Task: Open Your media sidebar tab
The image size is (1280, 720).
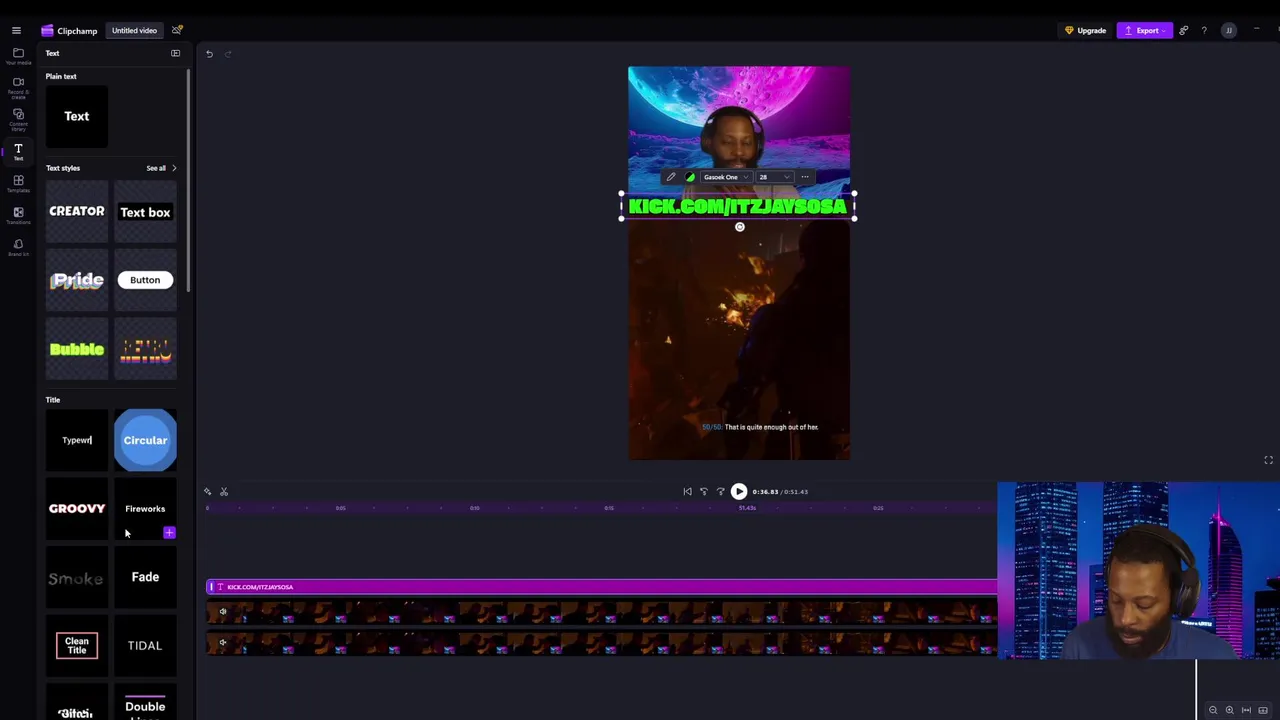Action: click(x=18, y=57)
